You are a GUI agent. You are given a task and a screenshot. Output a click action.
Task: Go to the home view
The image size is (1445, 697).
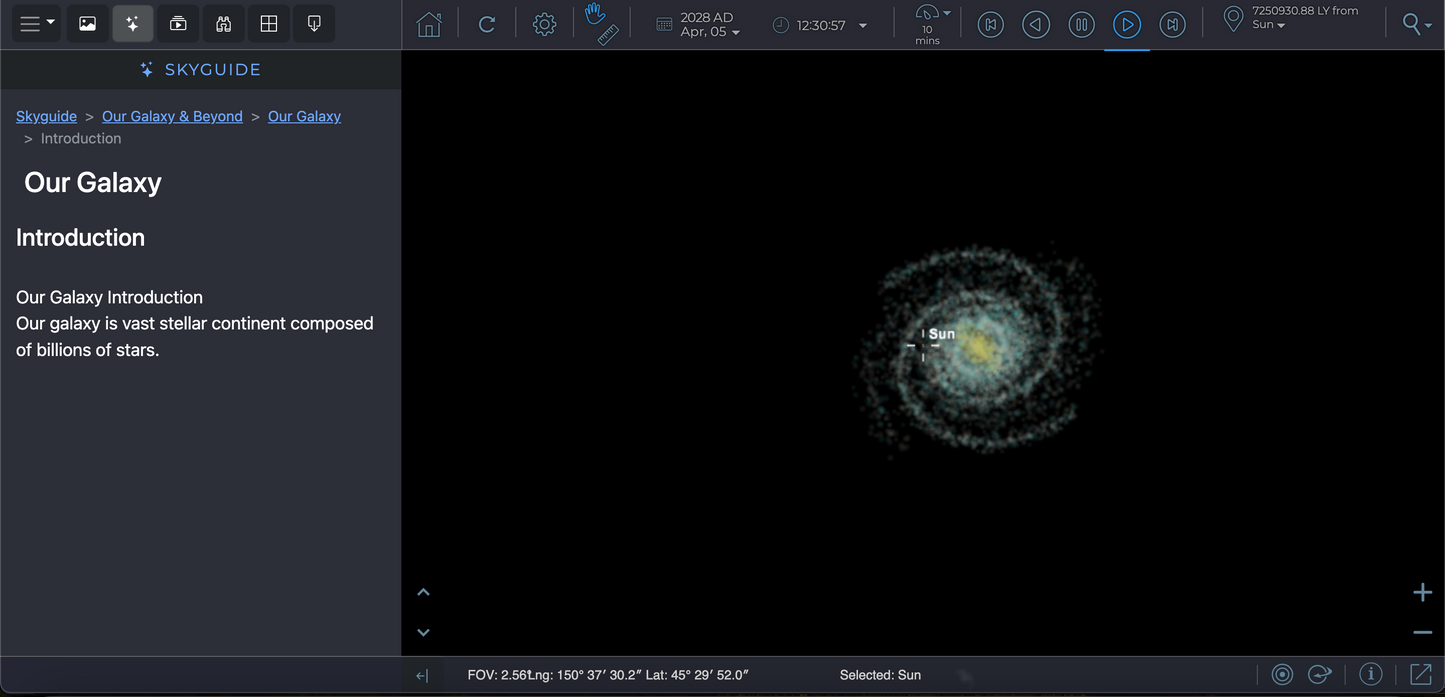[429, 25]
